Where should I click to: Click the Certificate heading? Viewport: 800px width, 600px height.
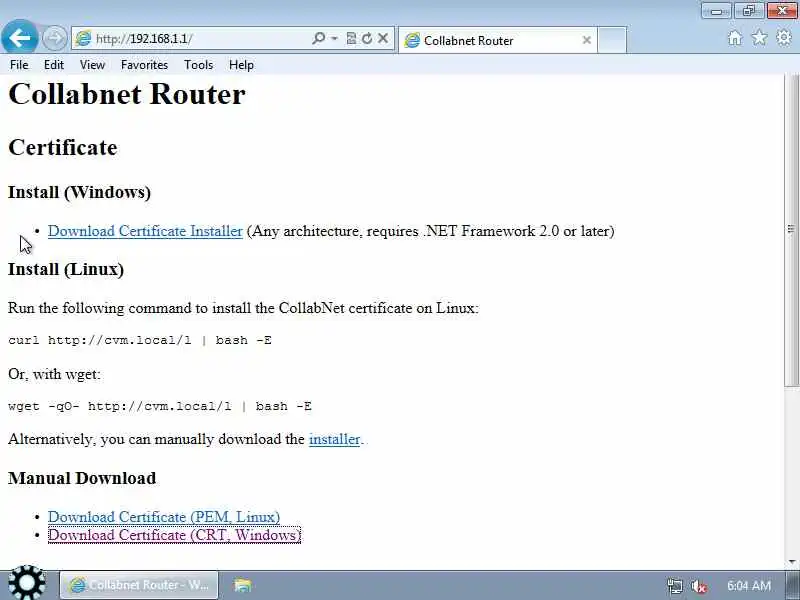click(63, 147)
